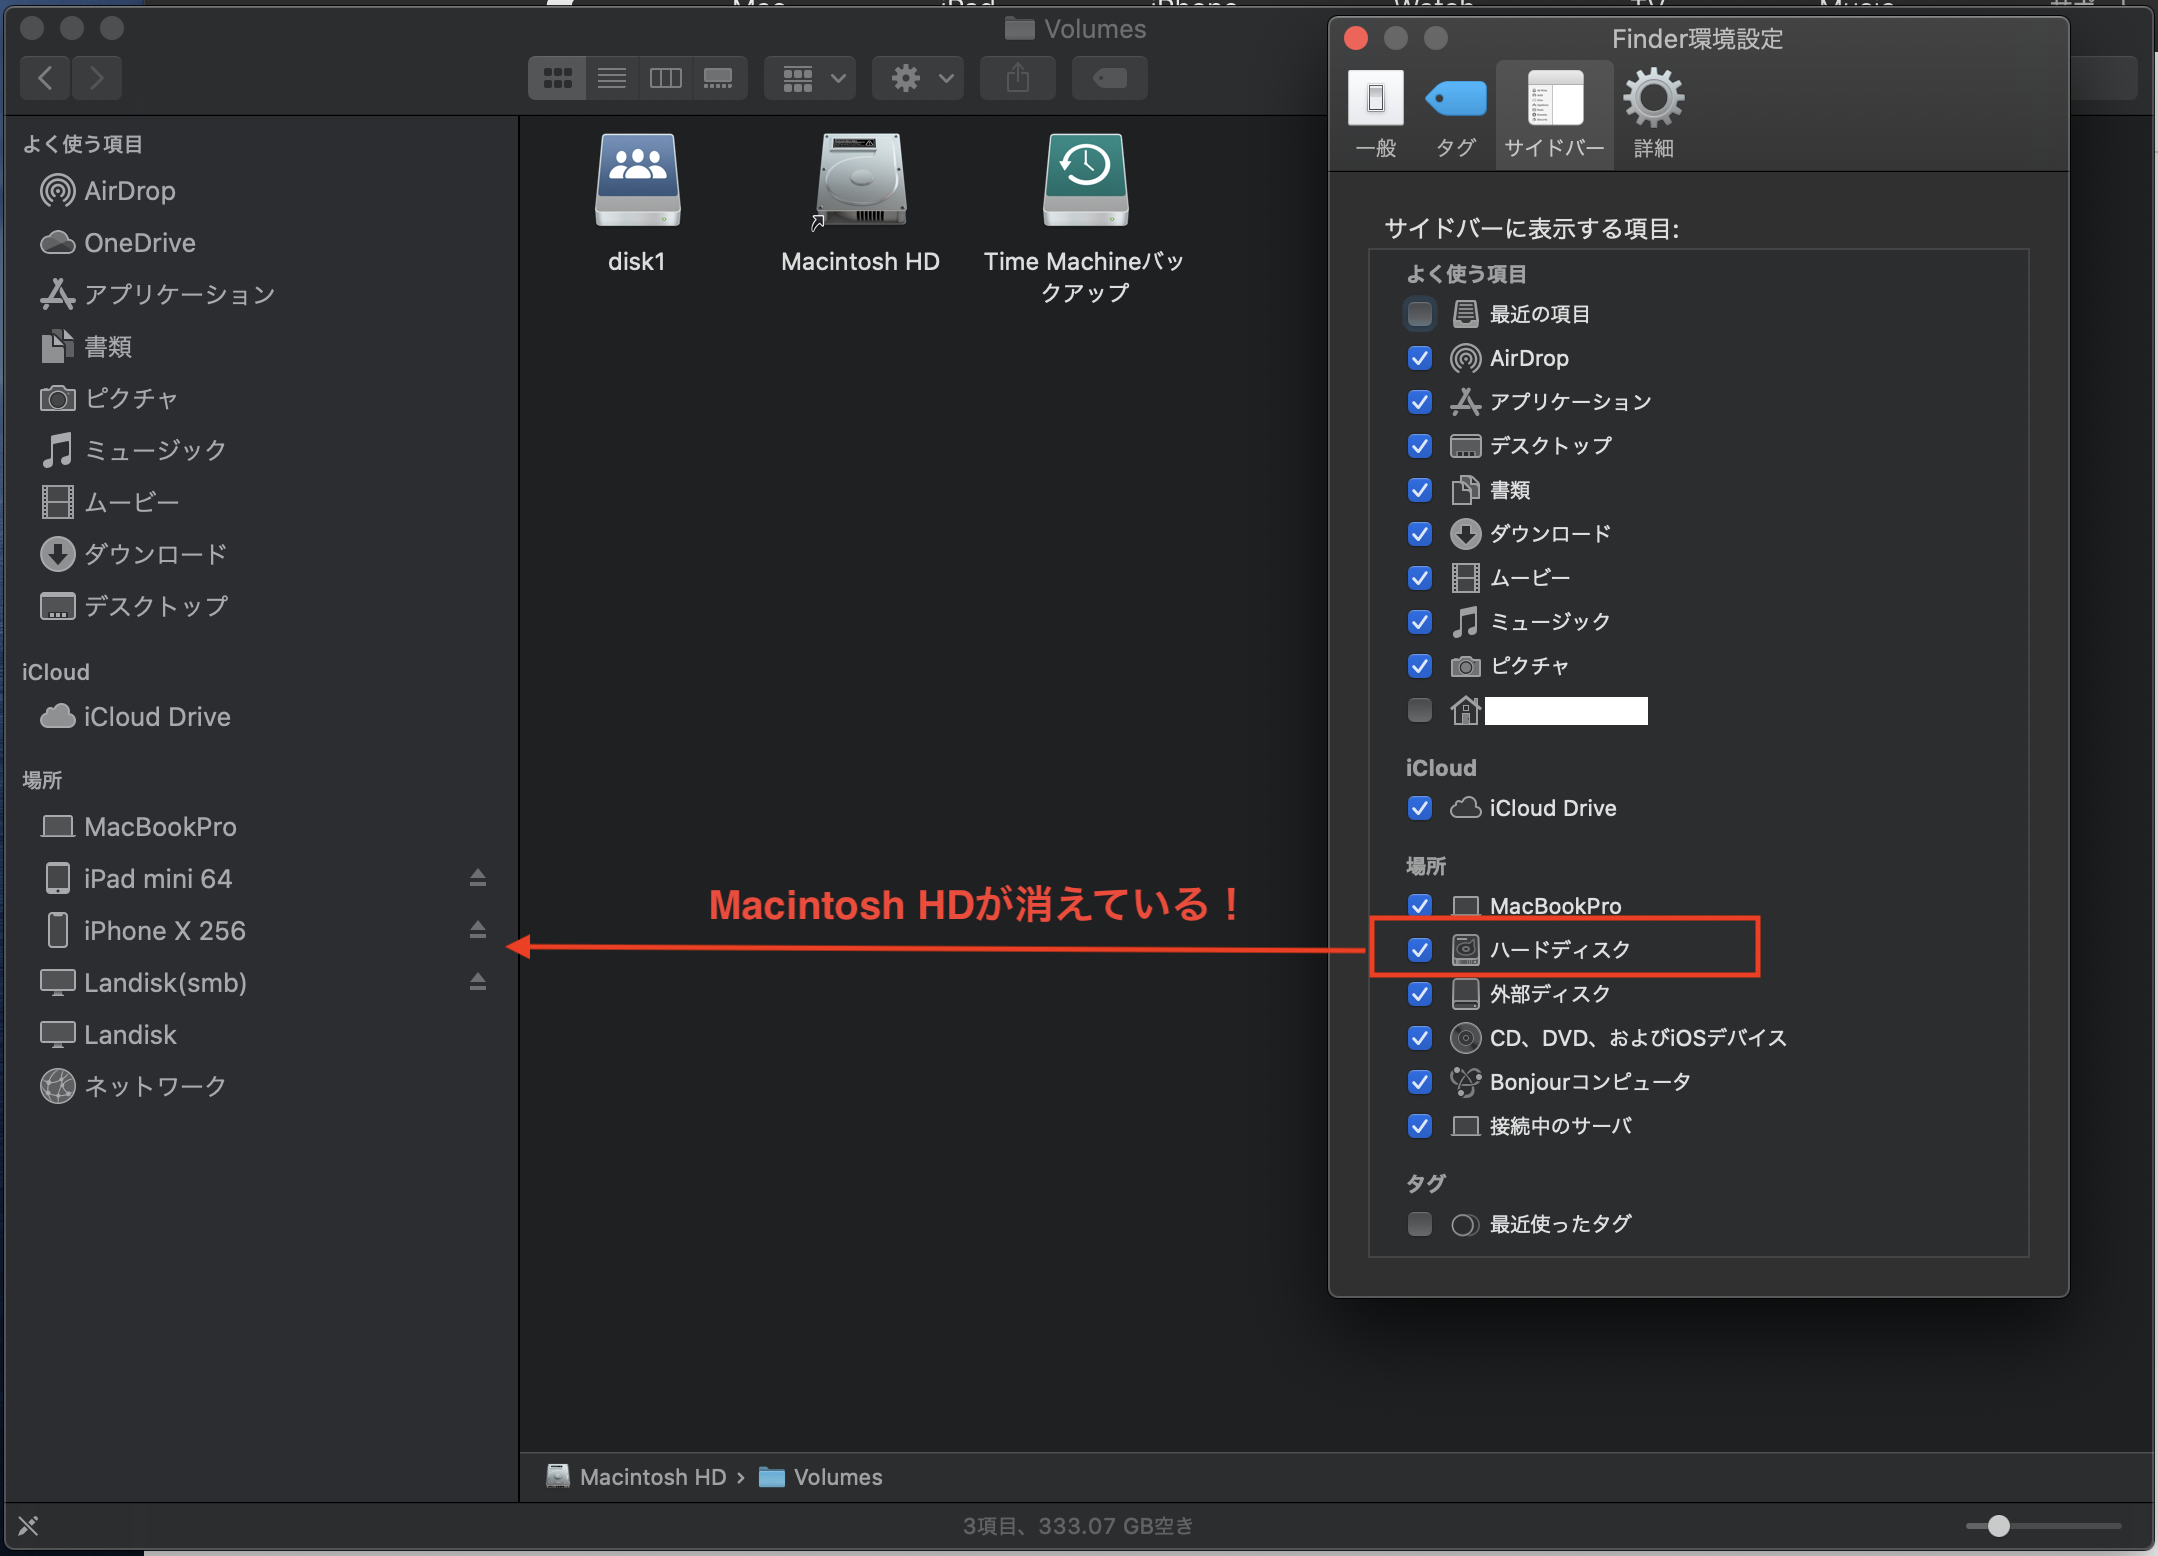This screenshot has height=1556, width=2158.
Task: Switch to icon view in Finder toolbar
Action: [x=557, y=78]
